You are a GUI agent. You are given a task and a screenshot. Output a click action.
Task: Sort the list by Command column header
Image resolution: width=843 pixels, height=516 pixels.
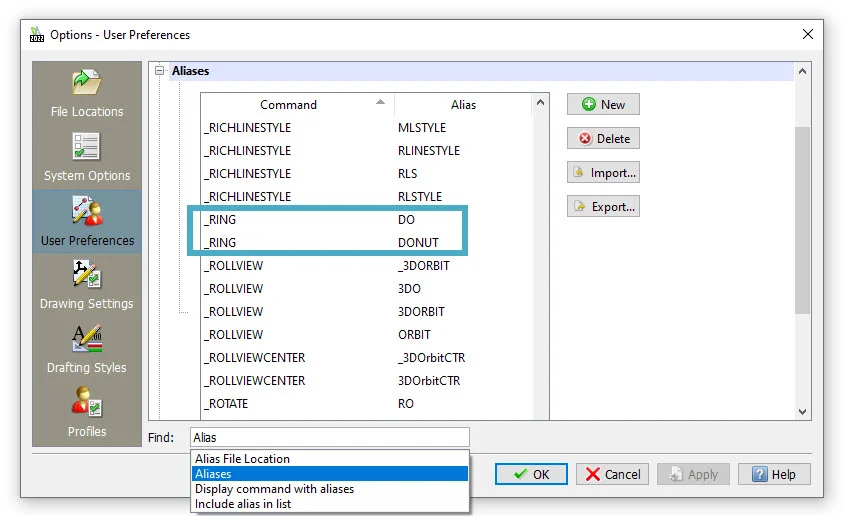point(288,104)
